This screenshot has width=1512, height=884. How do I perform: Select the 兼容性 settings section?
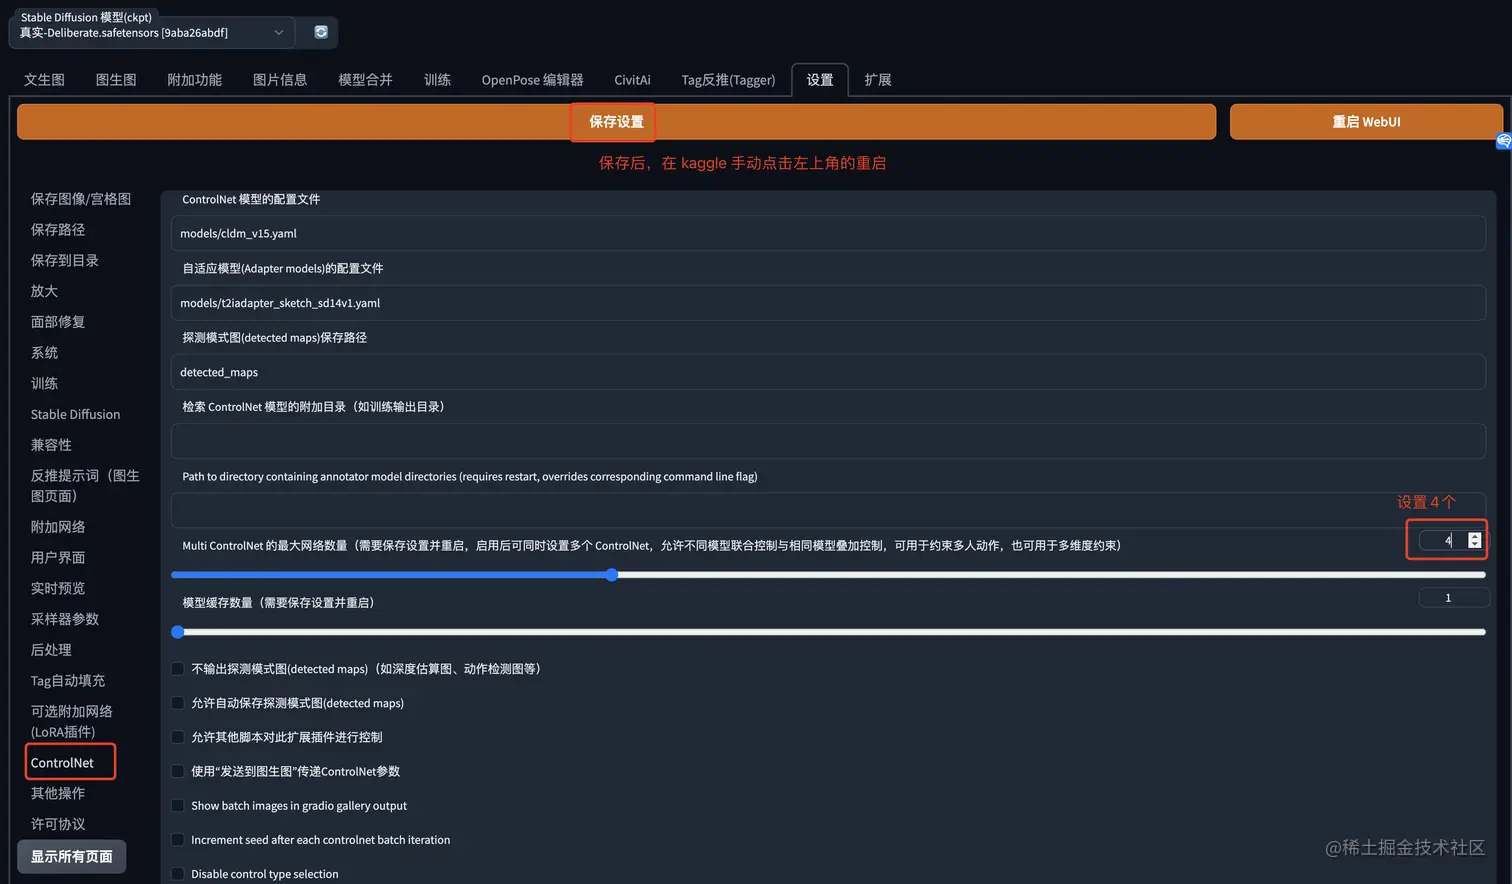(x=51, y=445)
